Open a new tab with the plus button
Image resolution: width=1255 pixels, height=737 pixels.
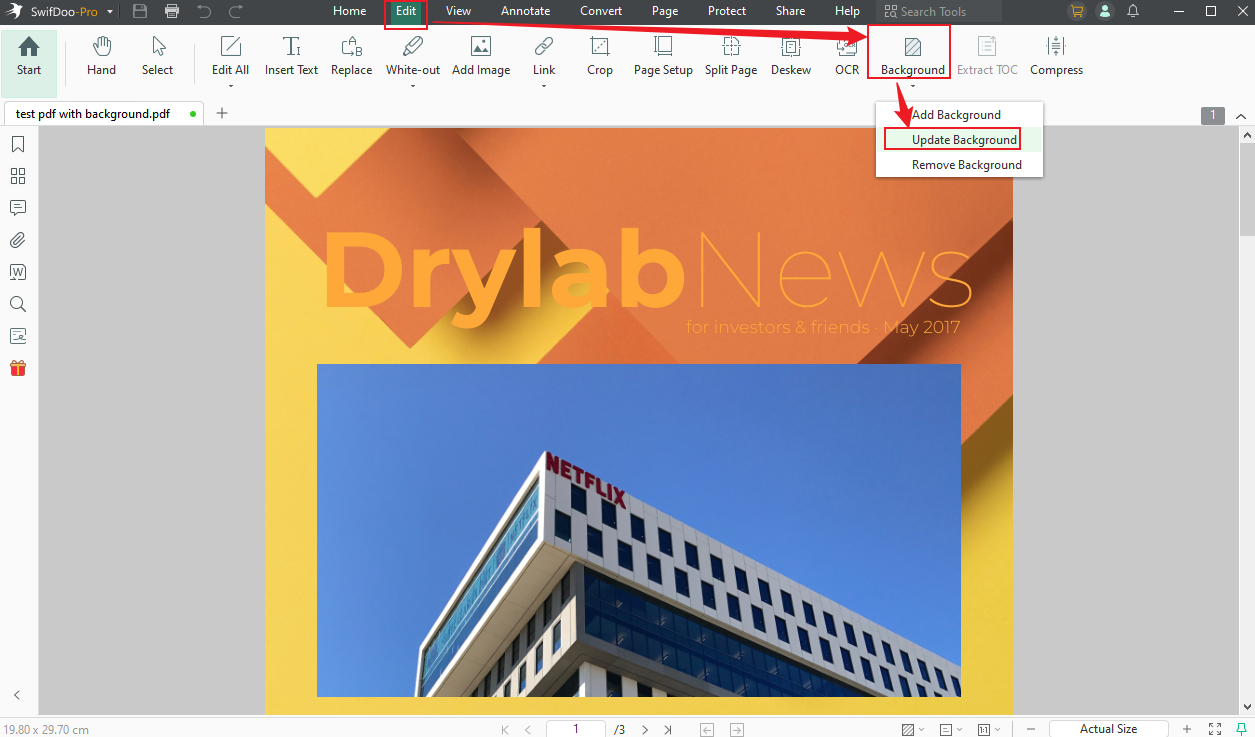[222, 113]
